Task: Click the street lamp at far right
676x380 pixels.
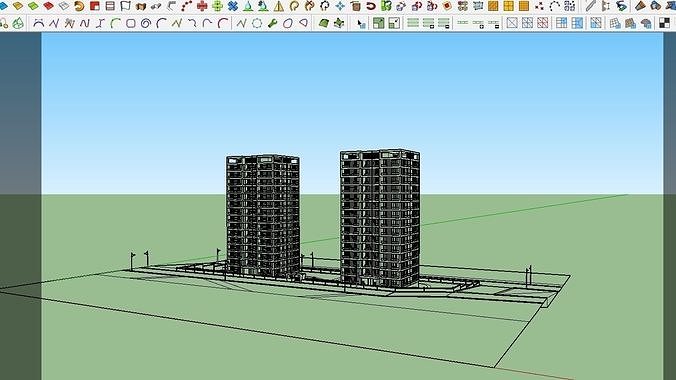Action: point(529,276)
